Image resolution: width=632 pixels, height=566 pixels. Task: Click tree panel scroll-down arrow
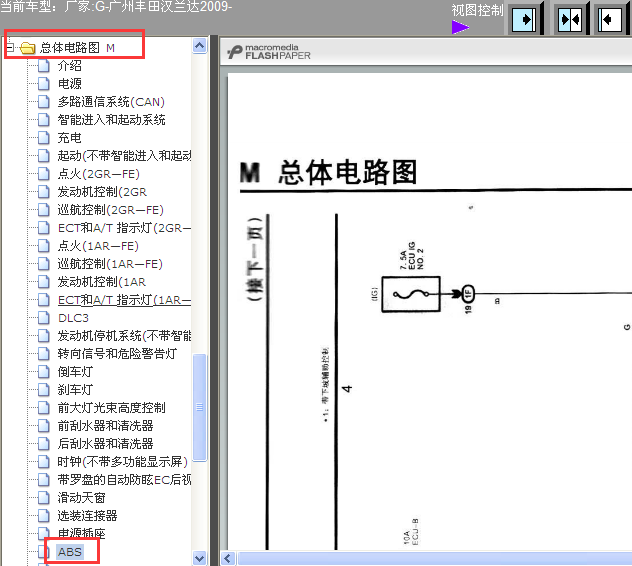pos(200,558)
